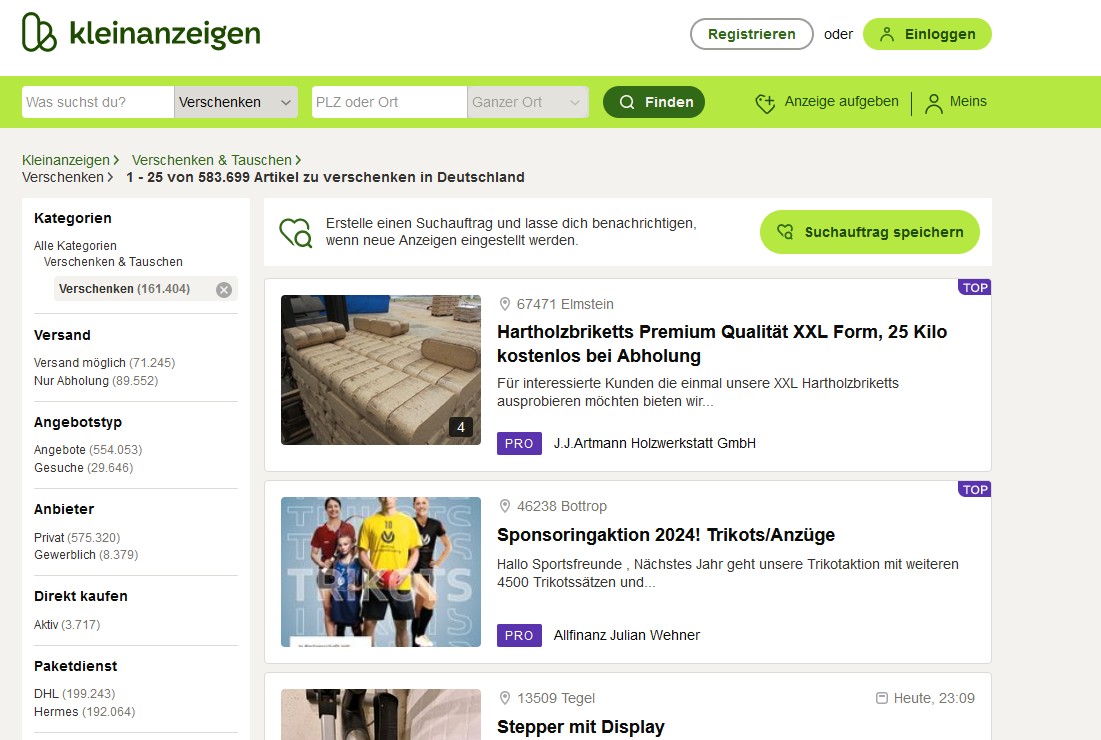Click the Suchauftrag speichern button

[x=869, y=232]
